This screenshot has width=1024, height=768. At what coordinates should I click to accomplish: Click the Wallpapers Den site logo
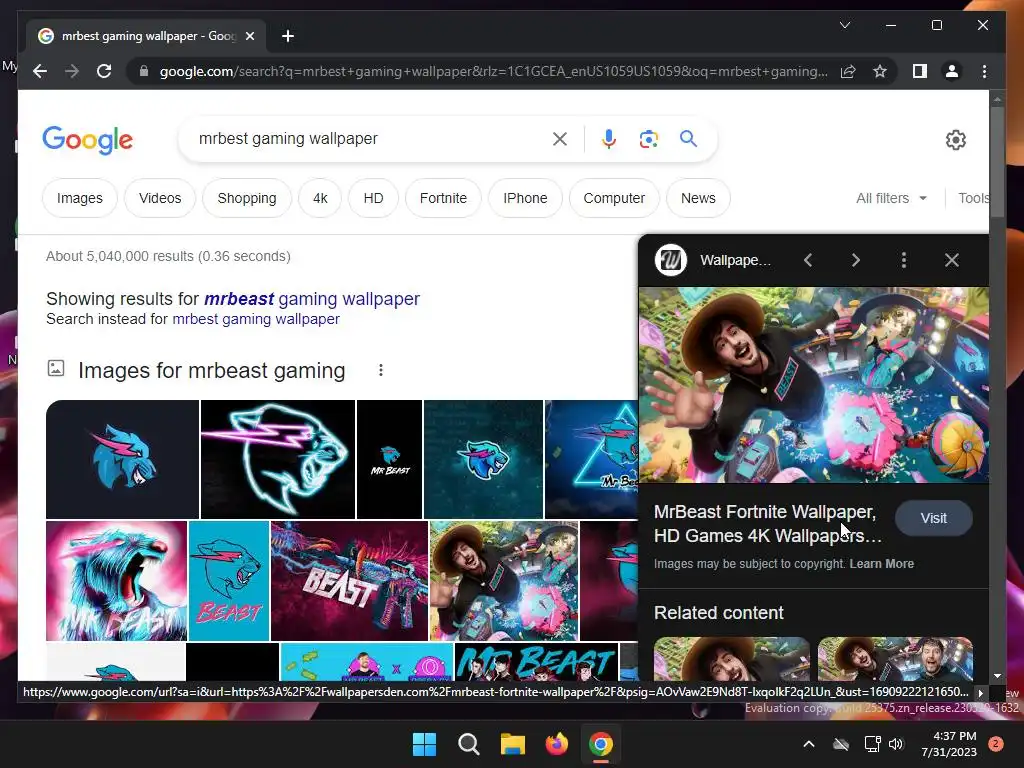pyautogui.click(x=671, y=260)
